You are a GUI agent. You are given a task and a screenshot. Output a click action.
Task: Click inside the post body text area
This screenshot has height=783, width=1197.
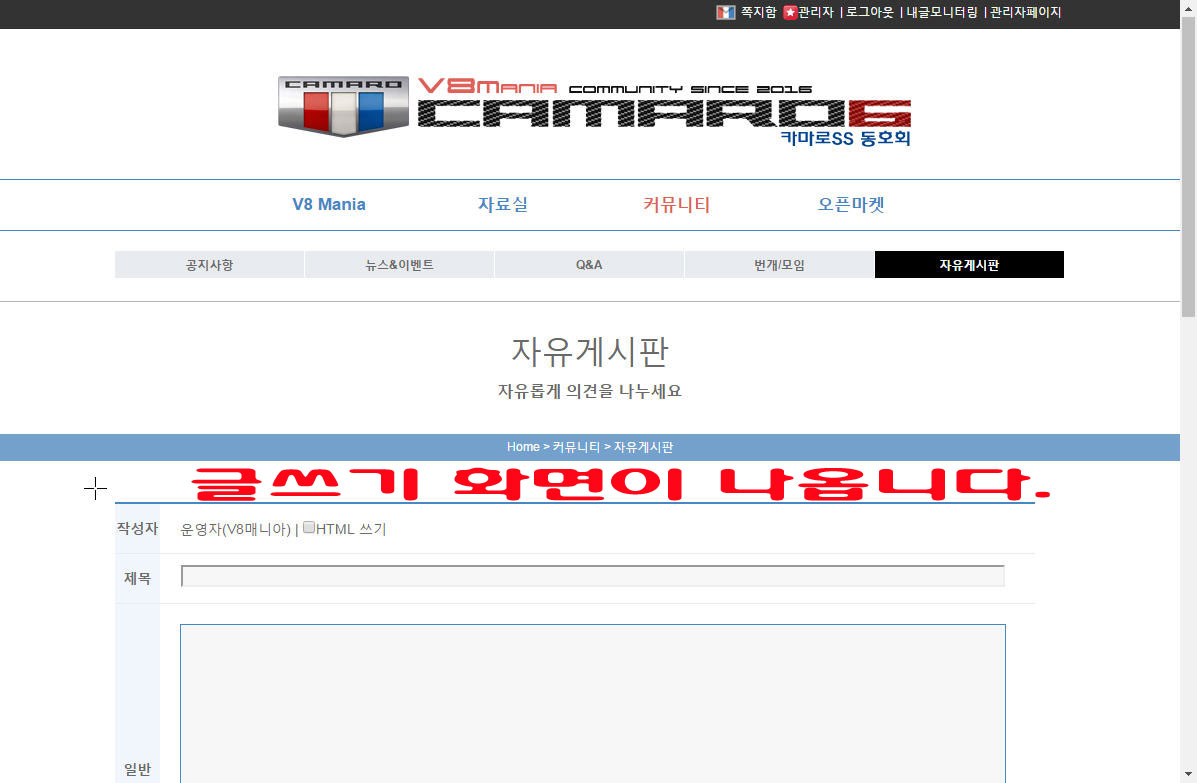[592, 704]
